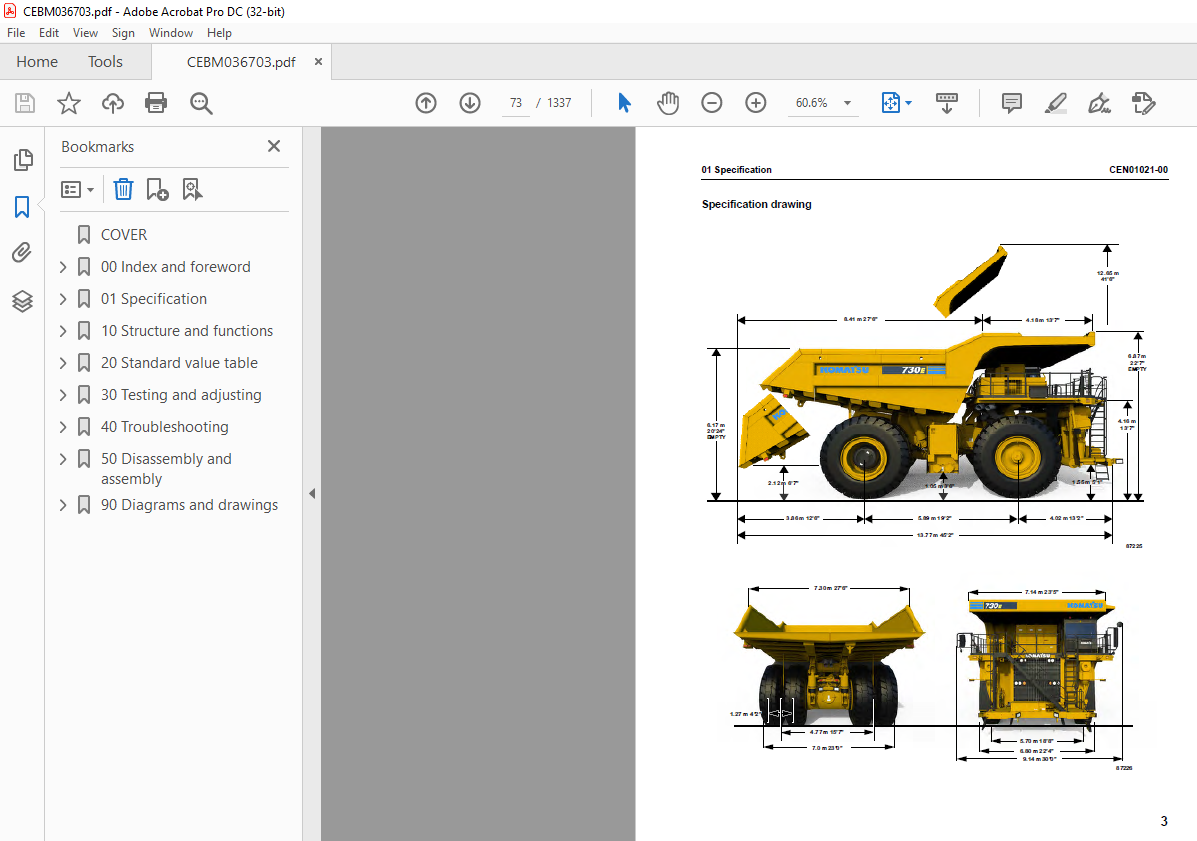This screenshot has width=1197, height=841.
Task: Click the fit page icon
Action: coord(891,103)
